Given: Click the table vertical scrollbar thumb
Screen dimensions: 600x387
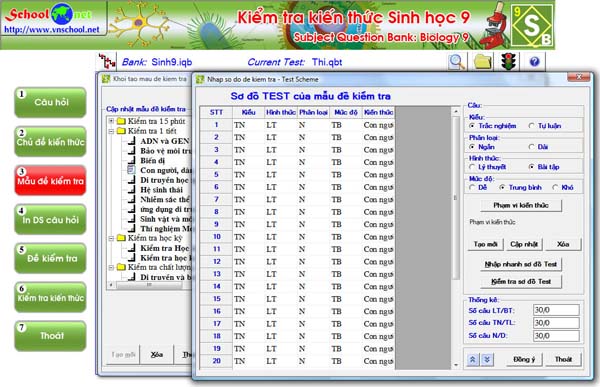Looking at the screenshot, I should 455,198.
